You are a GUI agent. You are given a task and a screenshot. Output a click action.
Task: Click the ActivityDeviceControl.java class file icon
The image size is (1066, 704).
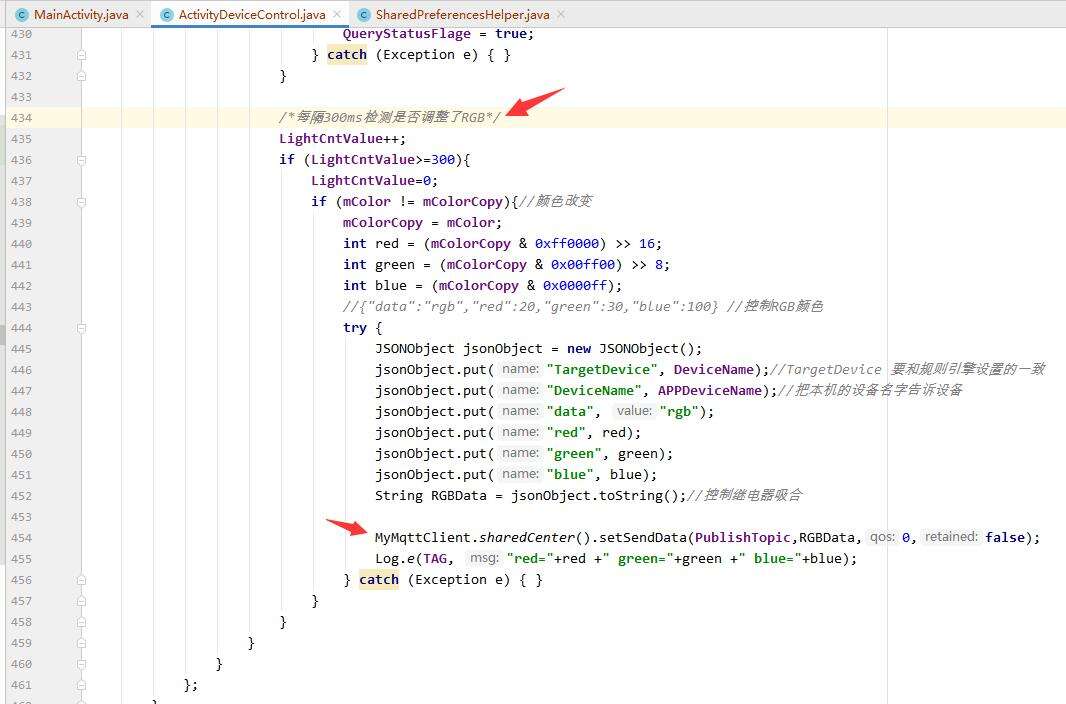166,15
